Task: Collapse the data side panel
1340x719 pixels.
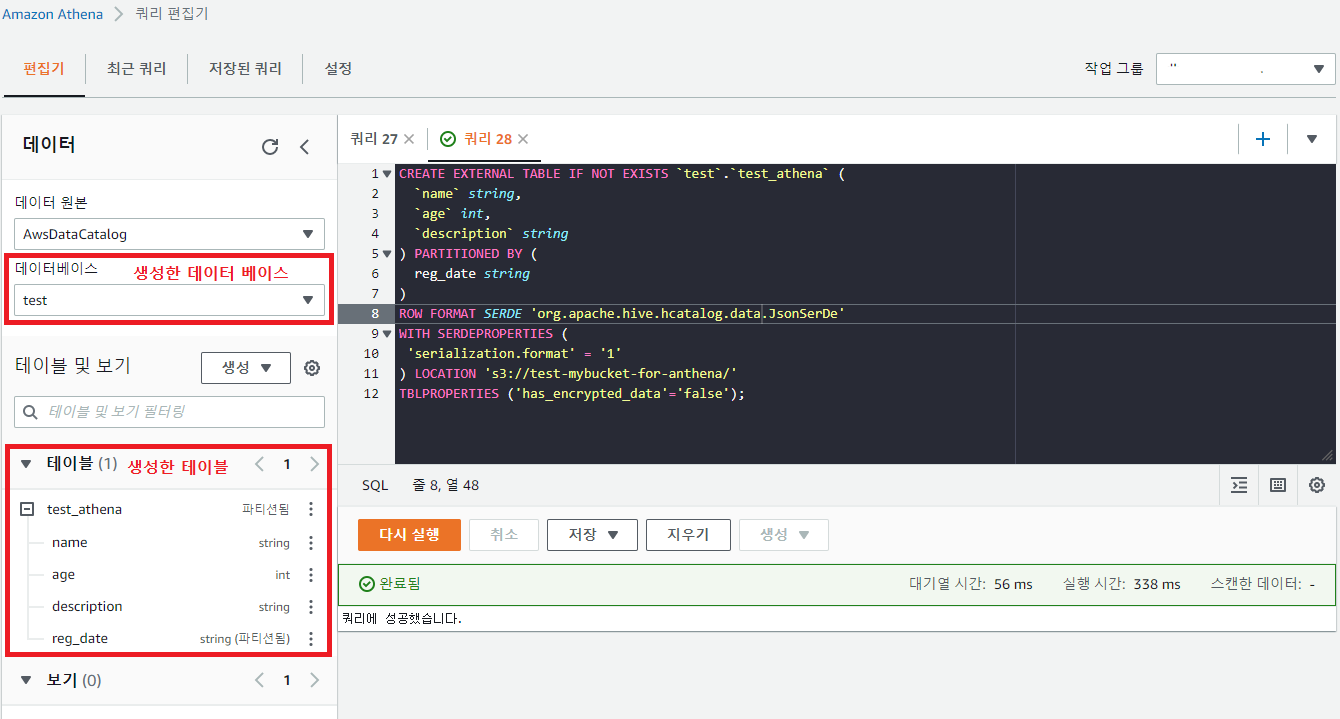Action: click(x=305, y=147)
